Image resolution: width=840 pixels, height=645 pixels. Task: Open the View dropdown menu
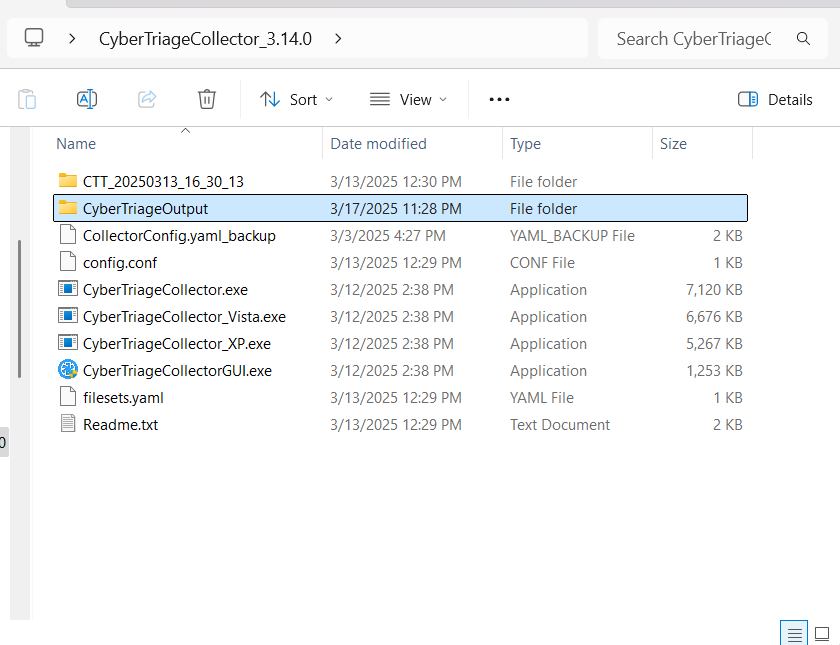[408, 100]
